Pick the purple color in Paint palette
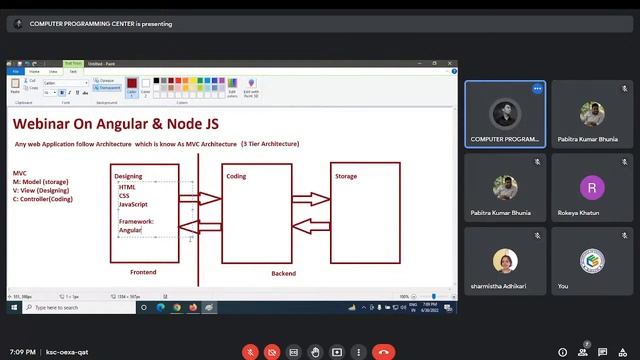Viewport: 640px width, 360px height. [x=222, y=81]
